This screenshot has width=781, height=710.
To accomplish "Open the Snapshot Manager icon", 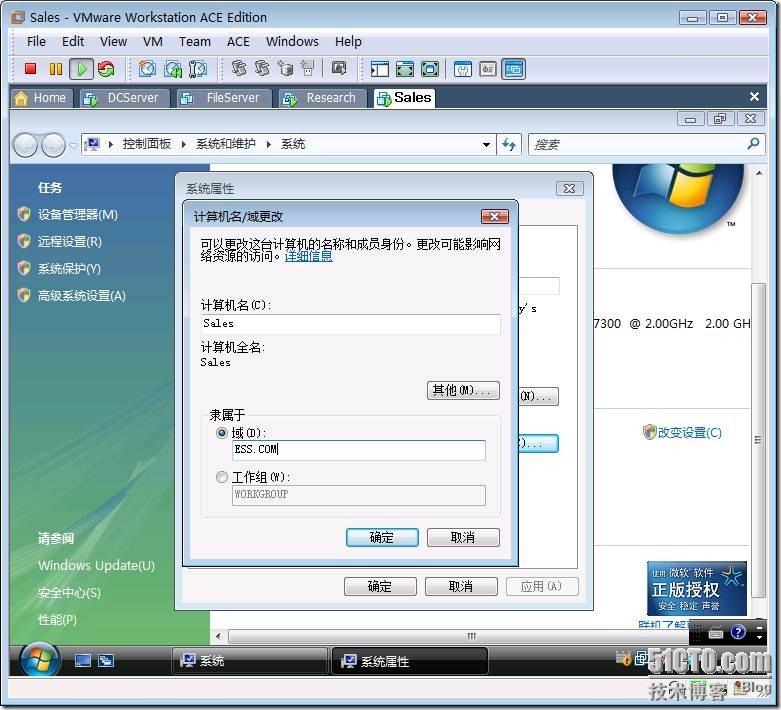I will [x=198, y=69].
